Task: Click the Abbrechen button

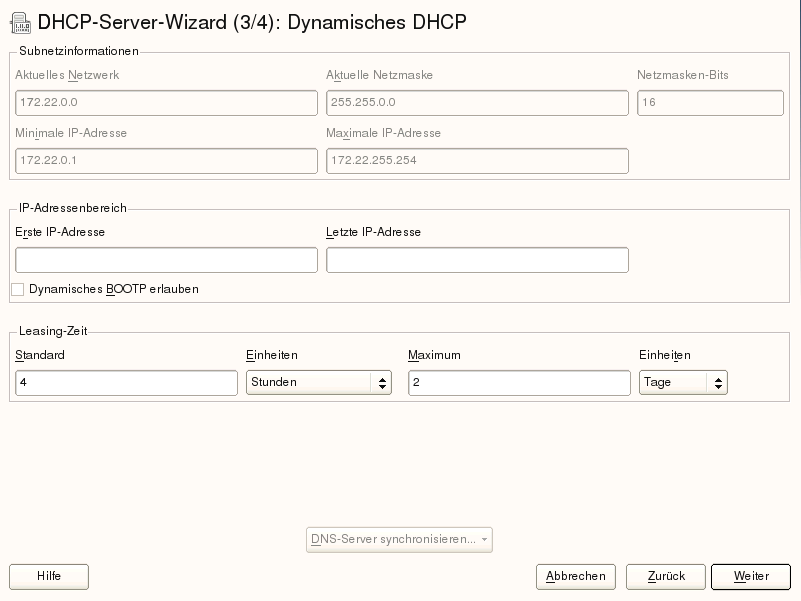Action: [x=576, y=577]
